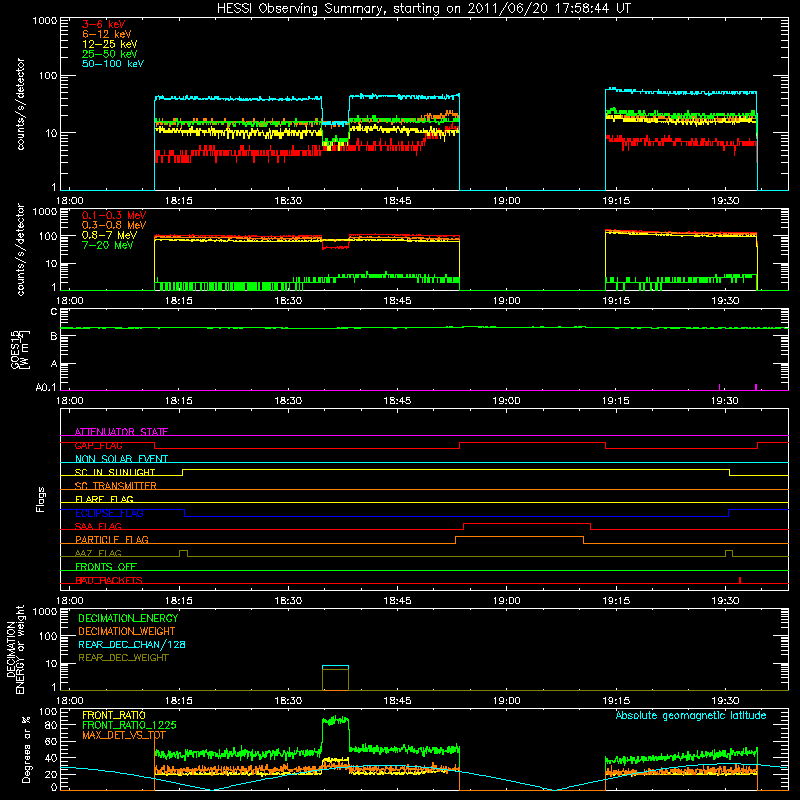The width and height of the screenshot is (800, 800).
Task: Click the BAD_PACKETS flag label
Action: pos(109,580)
